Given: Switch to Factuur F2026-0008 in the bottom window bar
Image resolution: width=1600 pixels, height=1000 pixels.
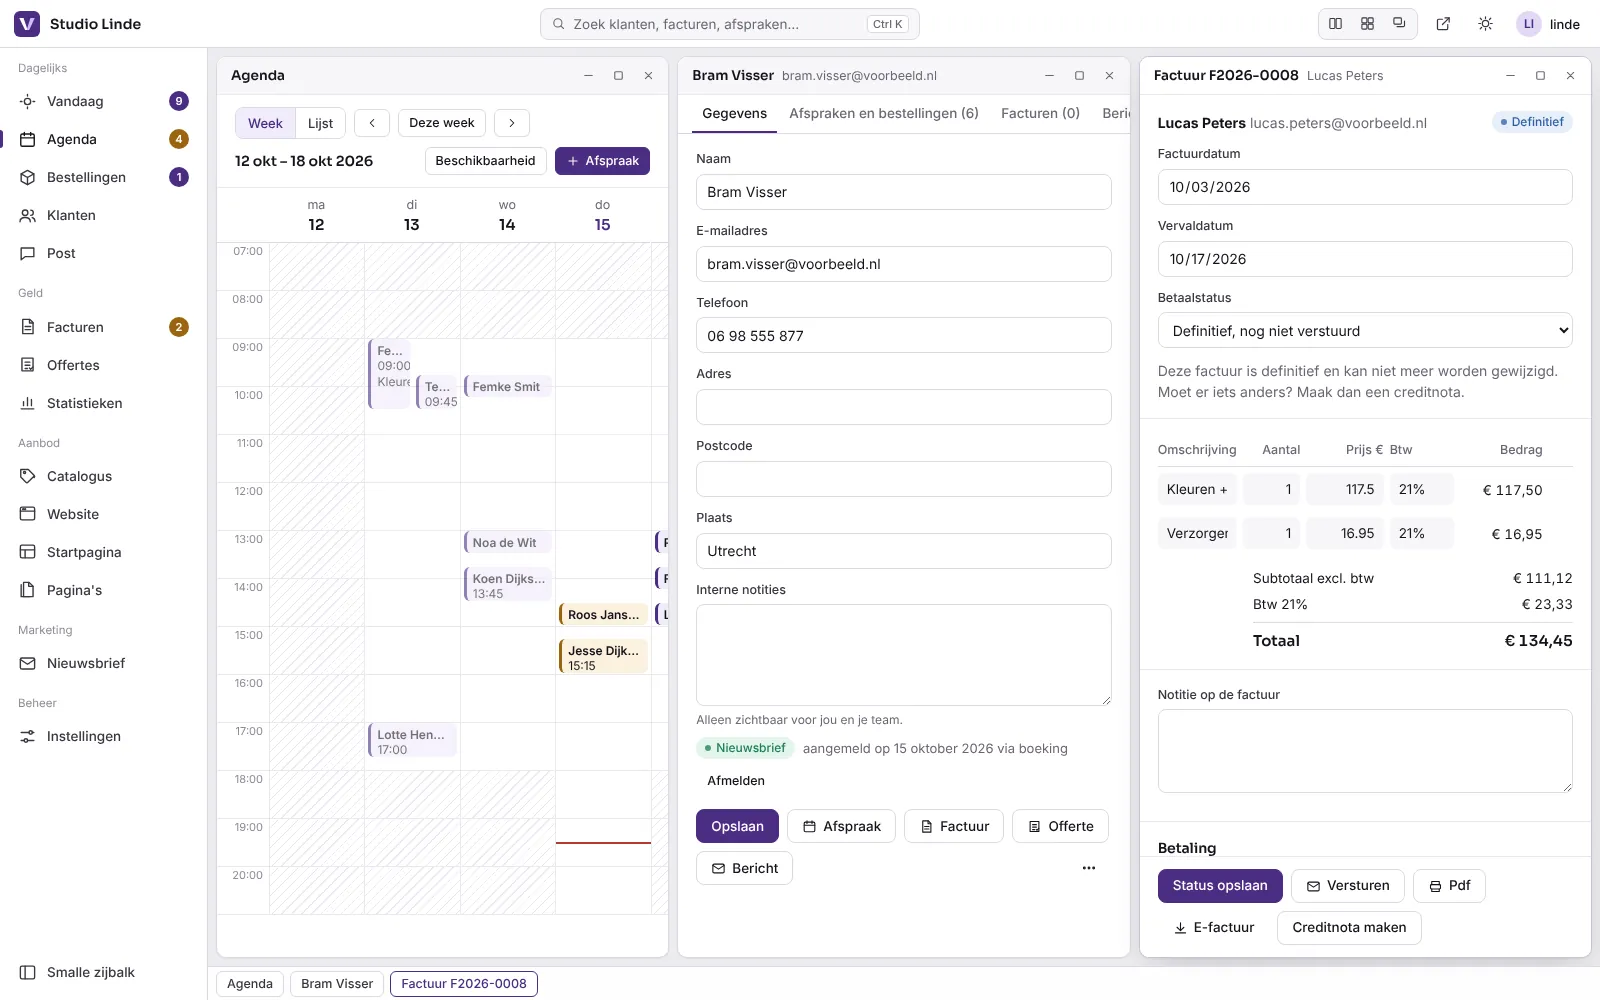Looking at the screenshot, I should [464, 984].
